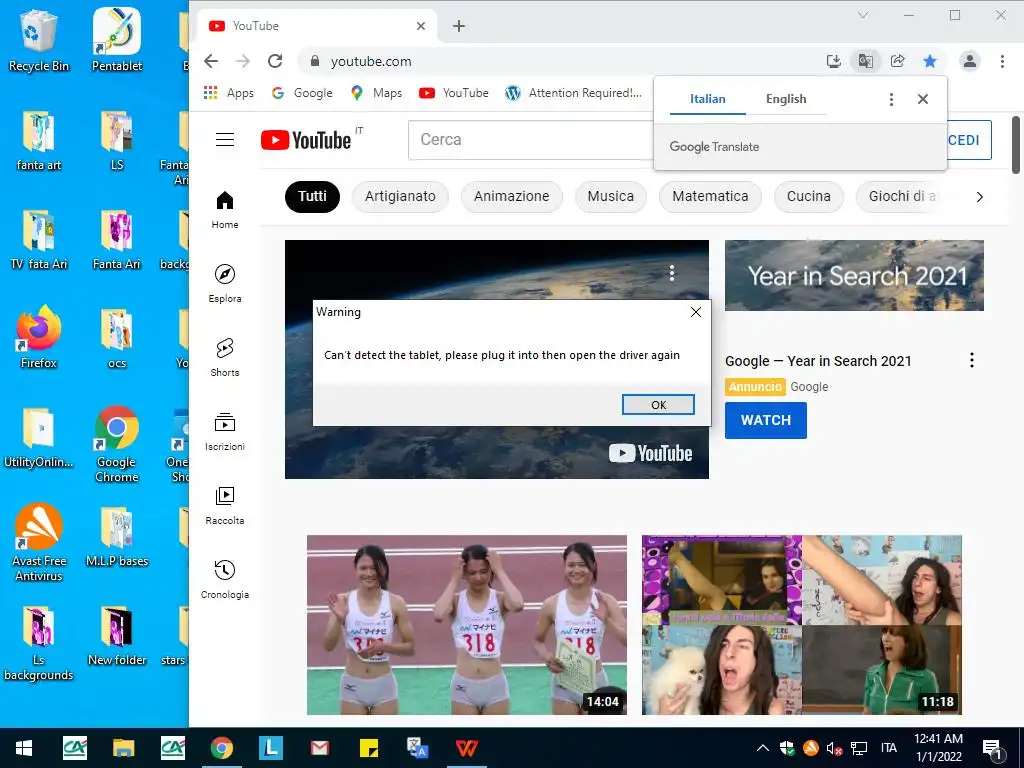The image size is (1024, 768).
Task: Open the Apps bookmarks shortcut
Action: 229,93
